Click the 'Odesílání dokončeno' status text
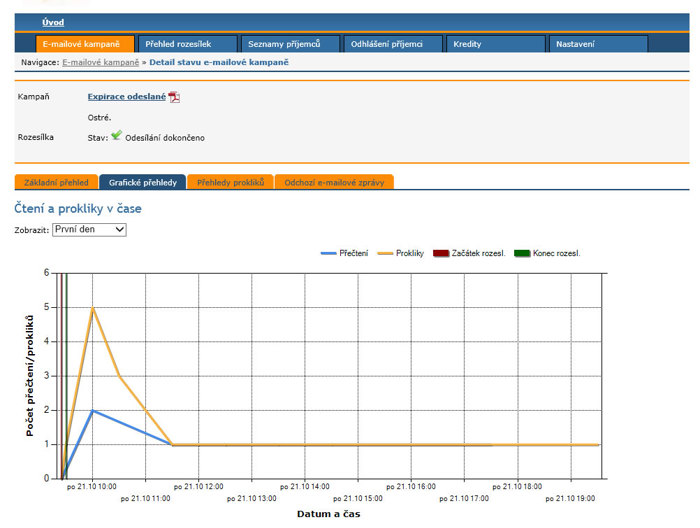Viewport: 700px width, 528px height. tap(165, 138)
